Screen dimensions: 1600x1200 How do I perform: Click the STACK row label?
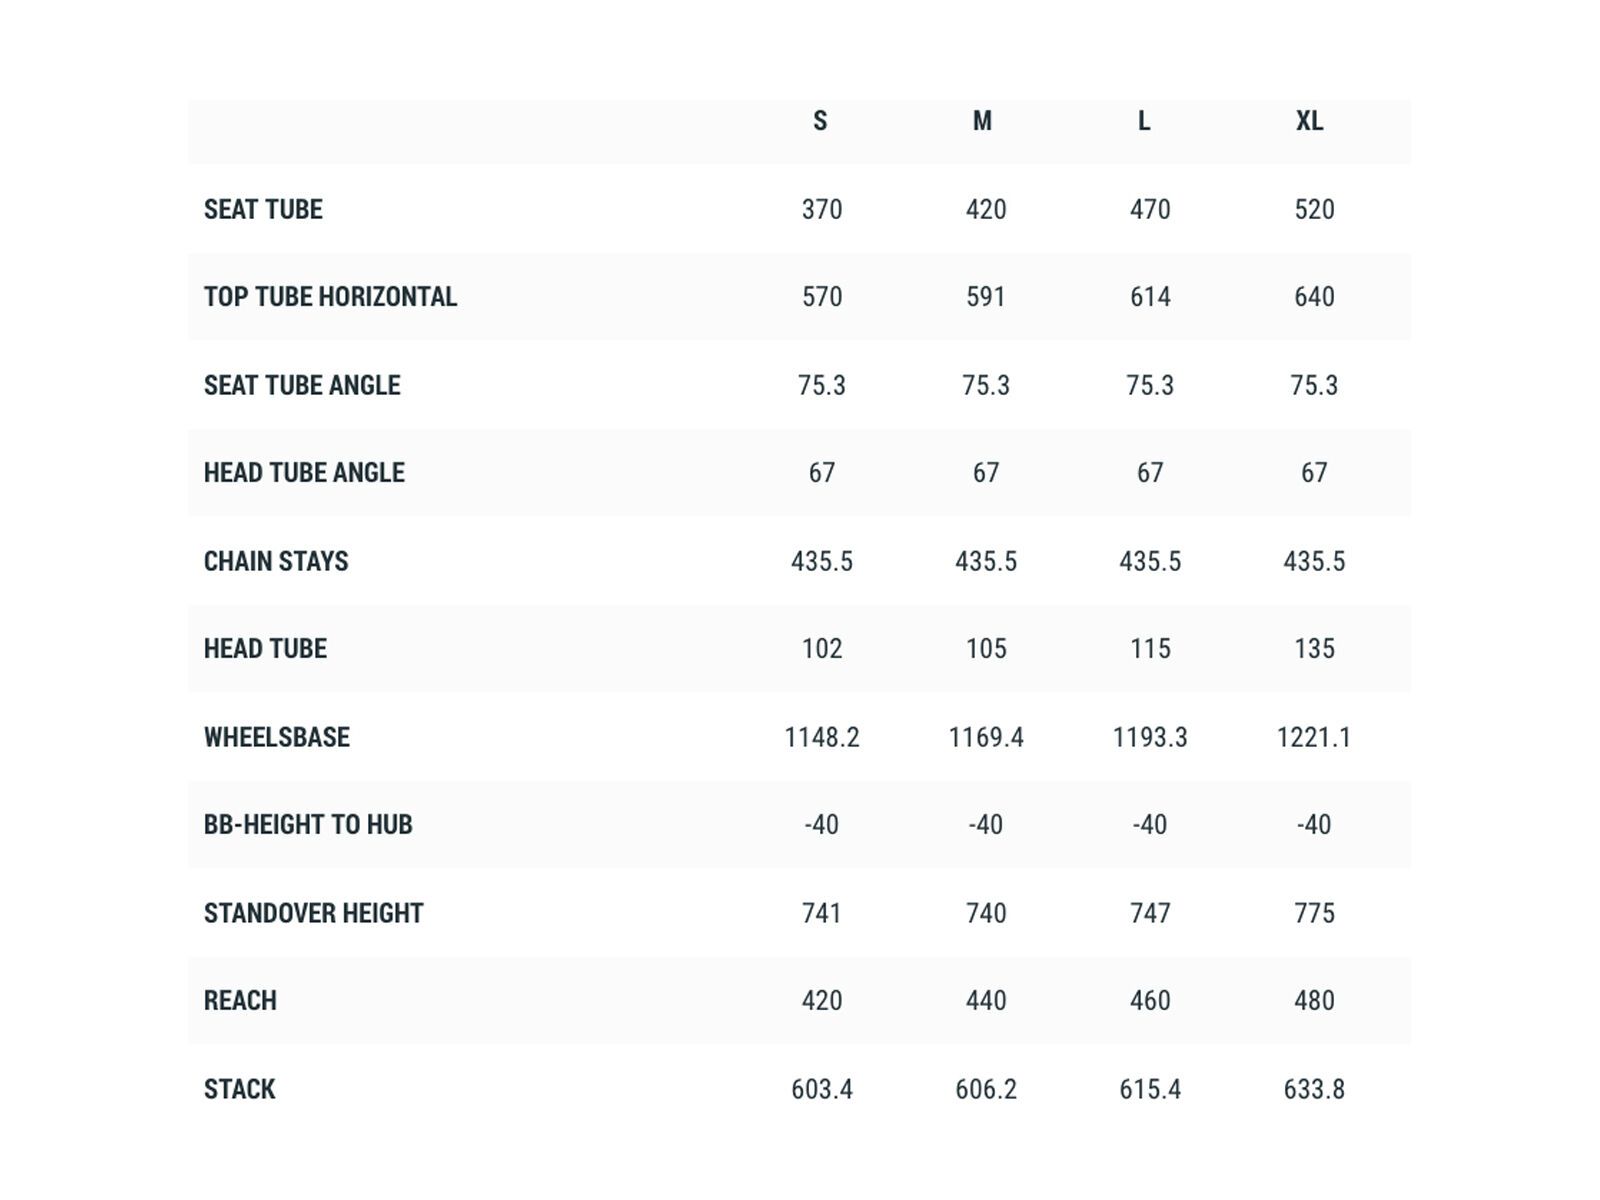pyautogui.click(x=240, y=1089)
